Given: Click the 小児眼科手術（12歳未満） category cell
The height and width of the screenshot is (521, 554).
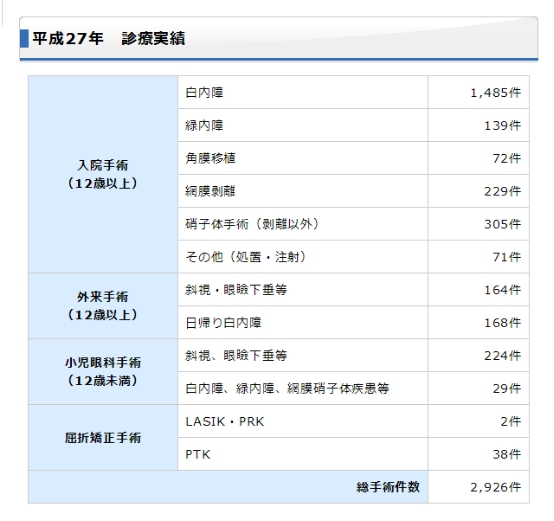Looking at the screenshot, I should [x=103, y=372].
